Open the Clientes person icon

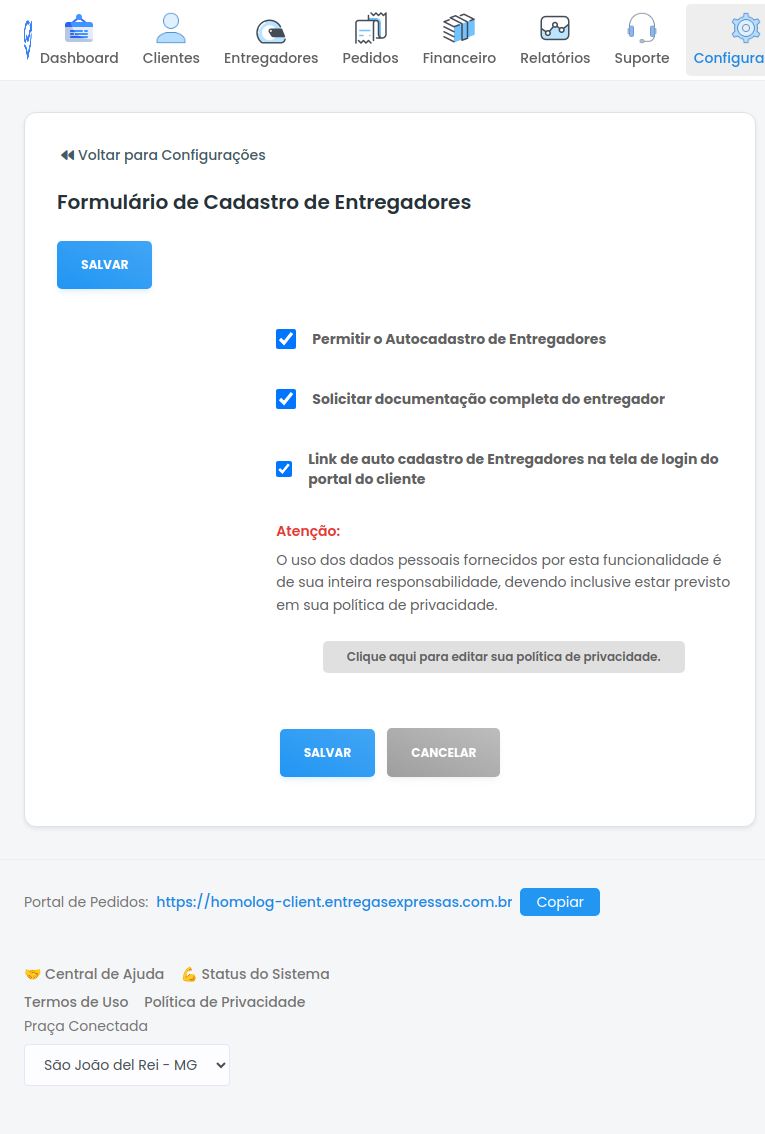(171, 29)
